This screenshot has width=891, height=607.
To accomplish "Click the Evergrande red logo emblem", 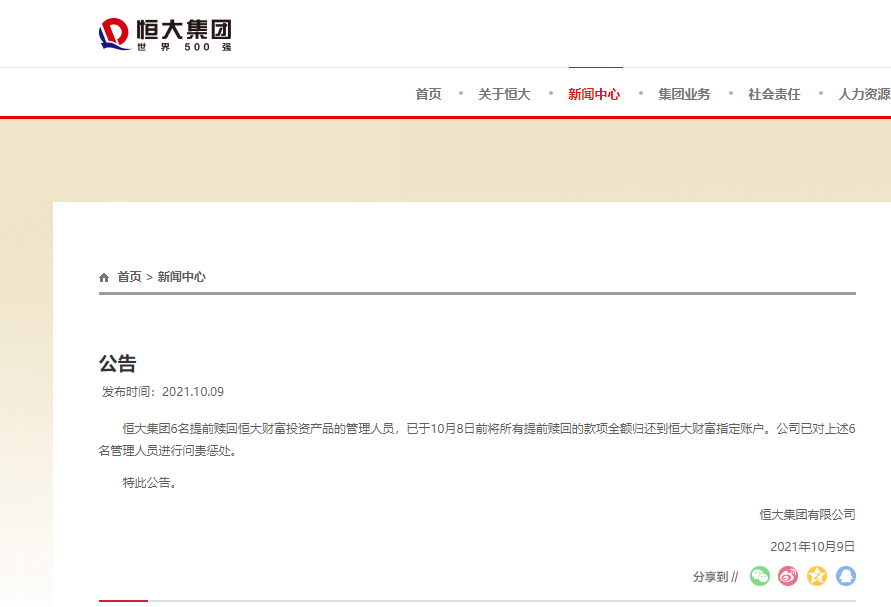I will 114,35.
